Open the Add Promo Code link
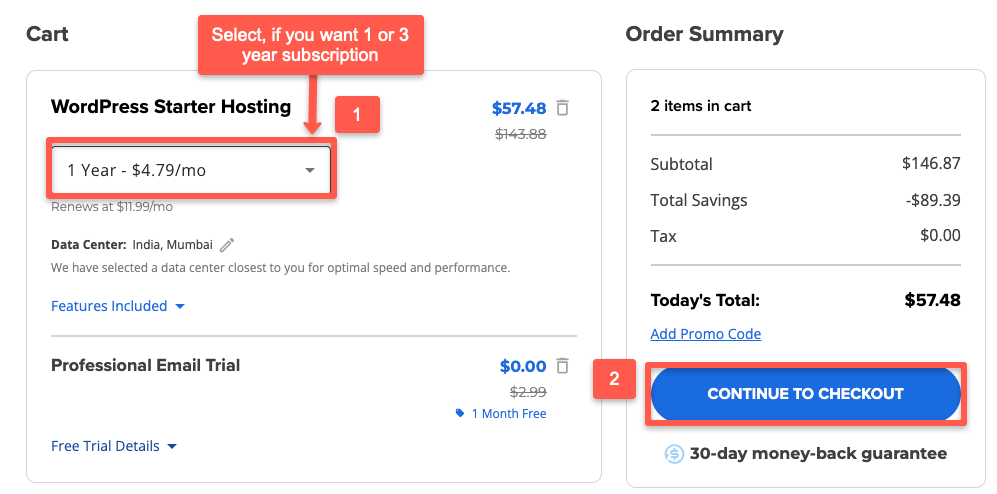997x494 pixels. click(x=705, y=334)
